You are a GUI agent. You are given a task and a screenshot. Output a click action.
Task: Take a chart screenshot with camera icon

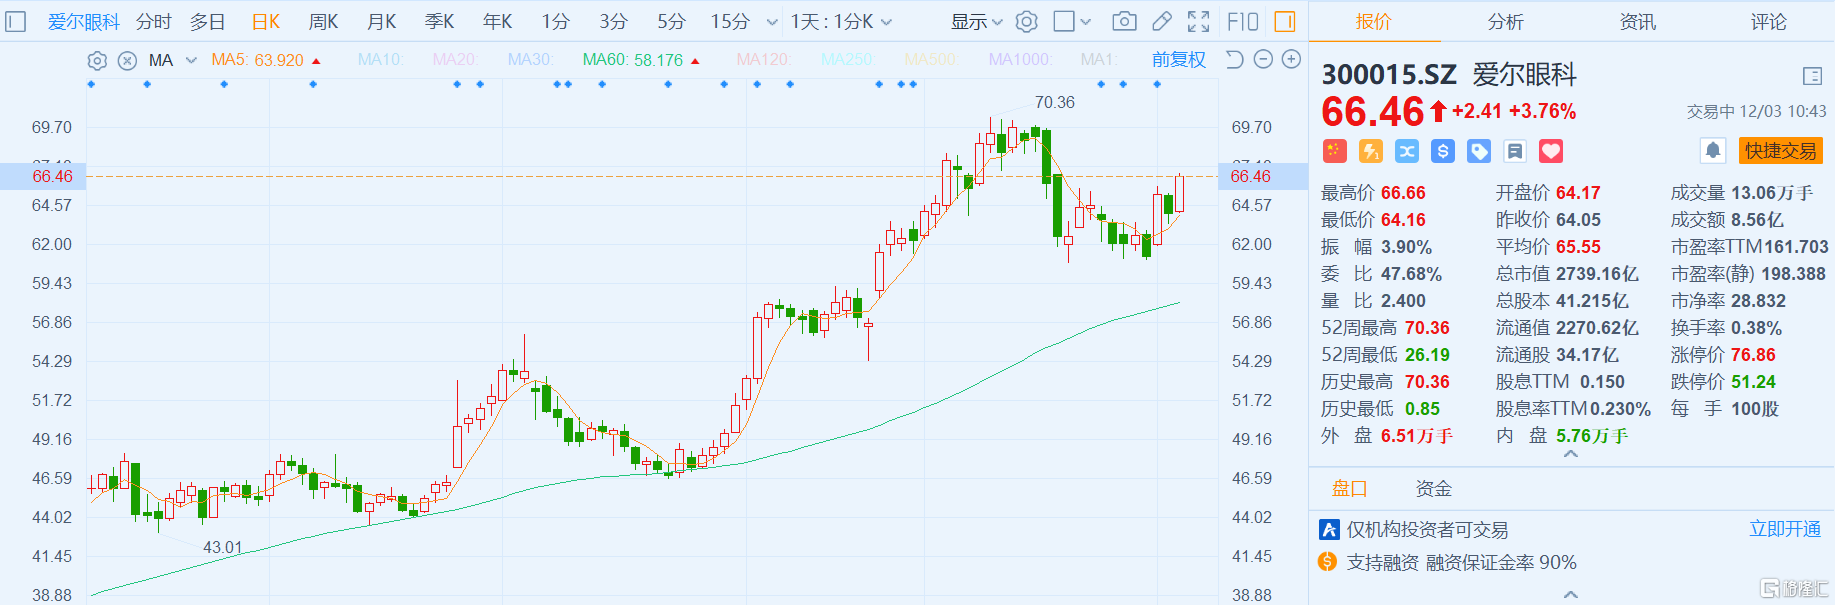click(1124, 21)
